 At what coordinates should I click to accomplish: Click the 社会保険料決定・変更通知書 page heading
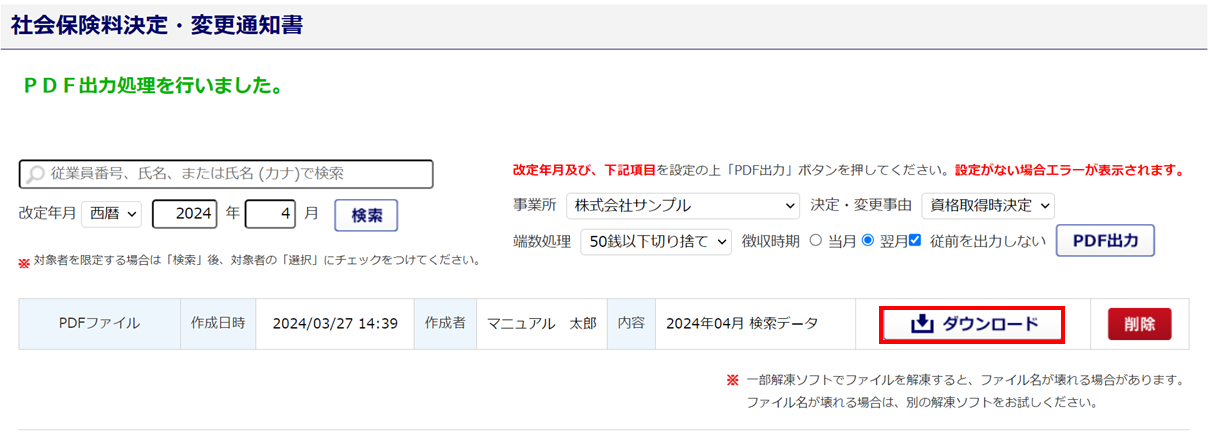(x=157, y=25)
